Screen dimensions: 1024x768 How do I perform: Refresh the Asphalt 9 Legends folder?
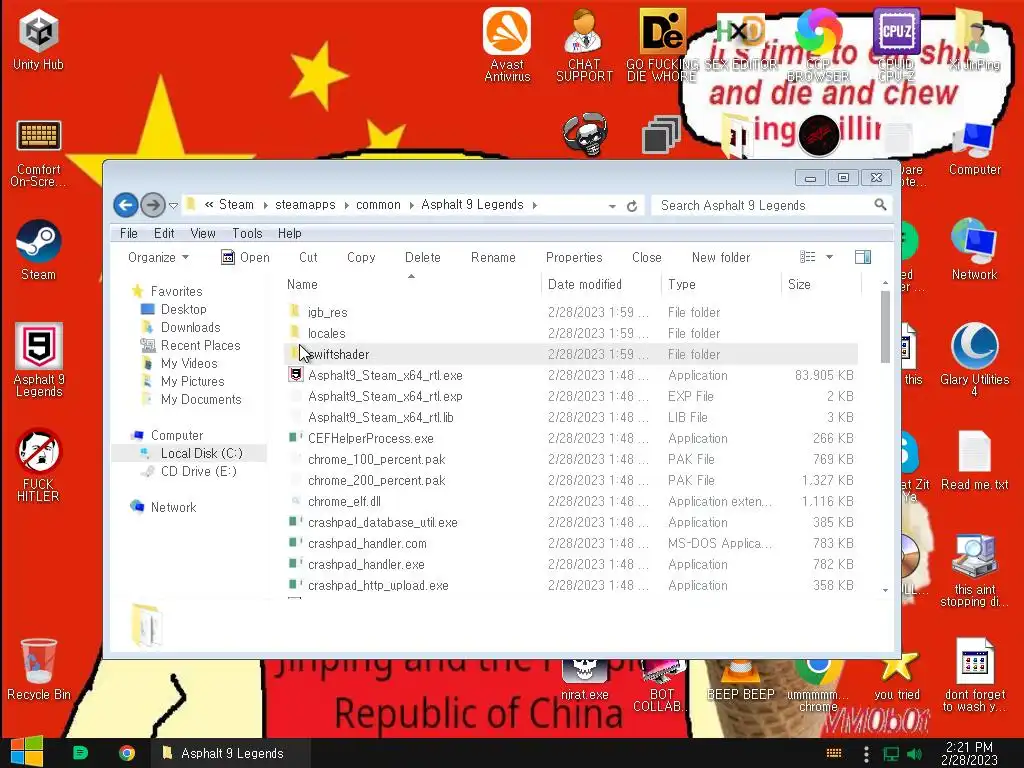(632, 206)
